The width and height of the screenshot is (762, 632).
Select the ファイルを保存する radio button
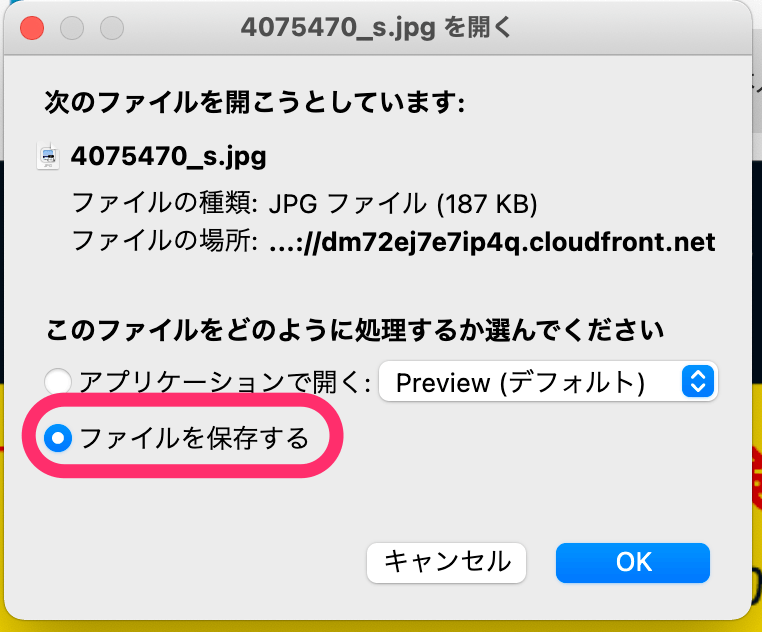click(x=59, y=438)
